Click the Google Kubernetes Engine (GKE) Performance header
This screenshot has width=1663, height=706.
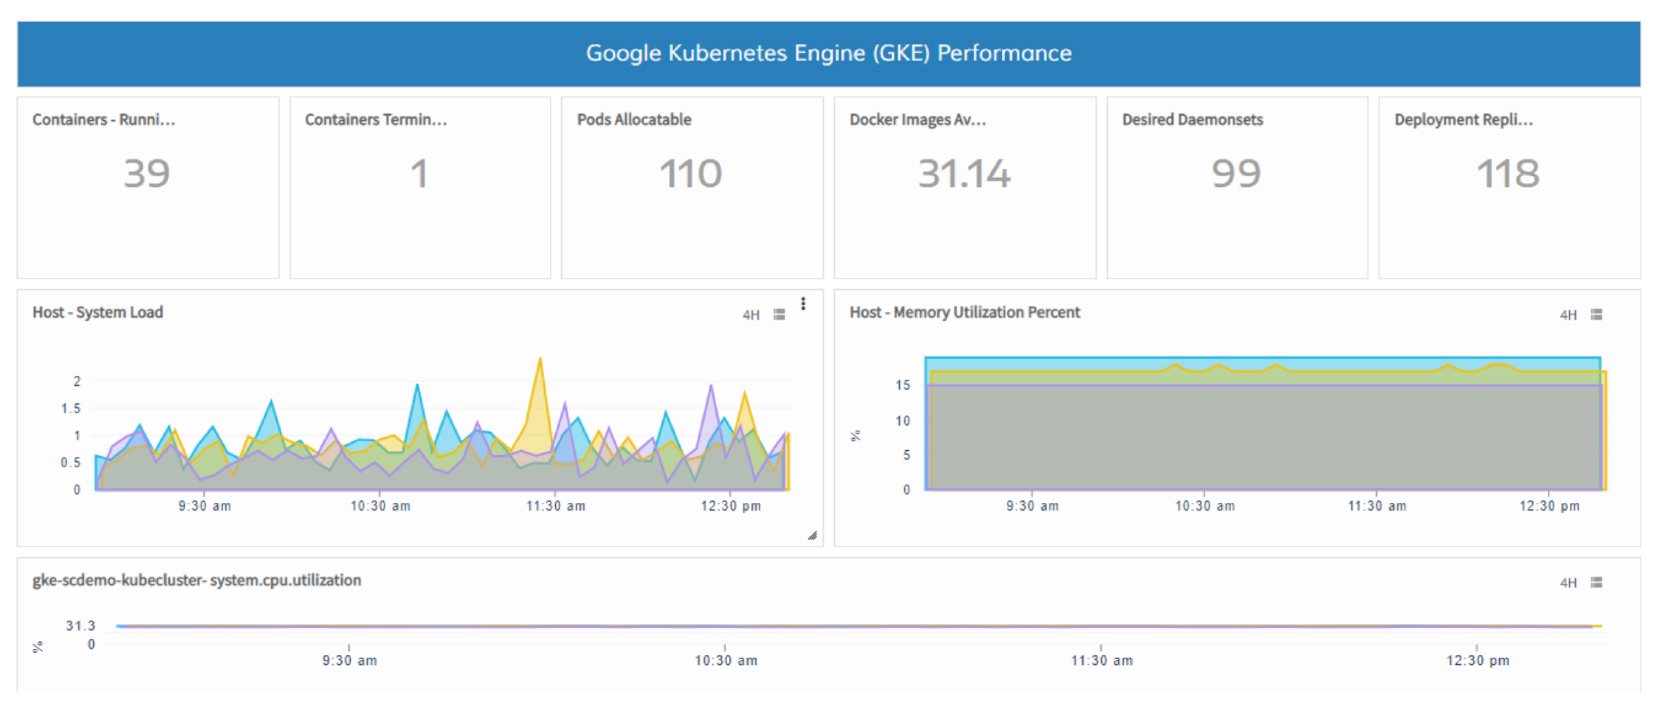[829, 54]
